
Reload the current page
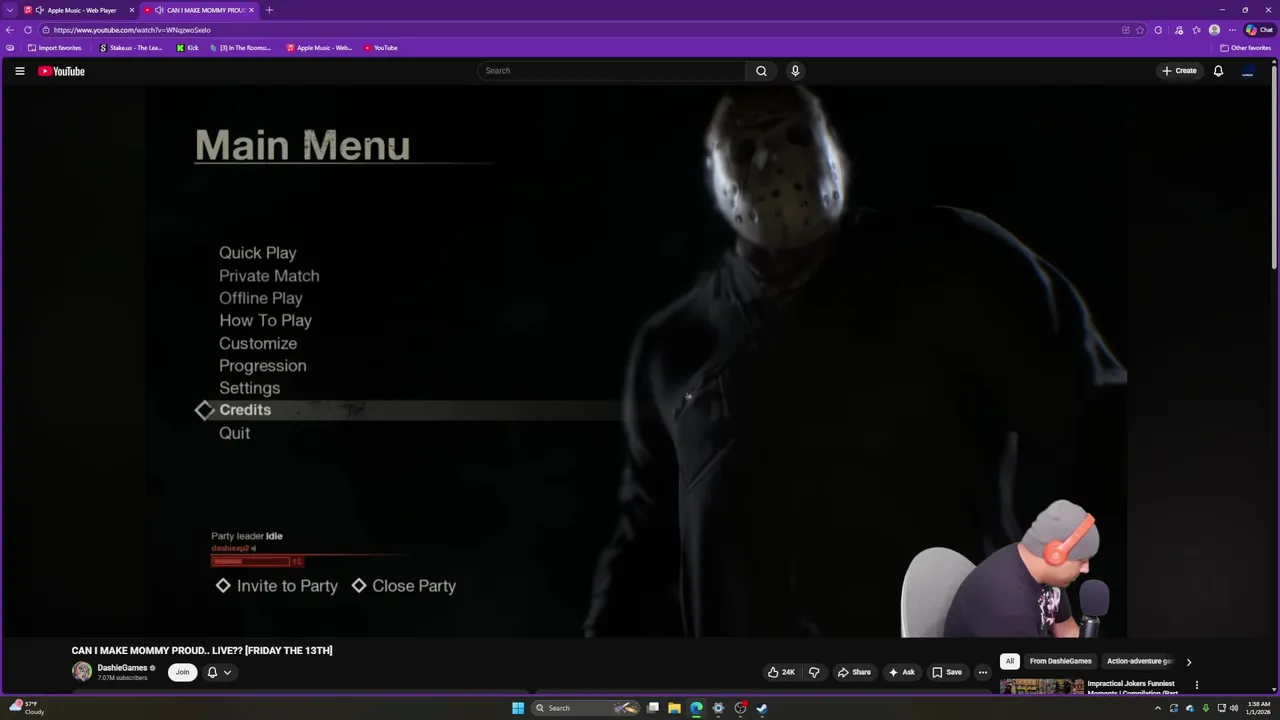(28, 30)
